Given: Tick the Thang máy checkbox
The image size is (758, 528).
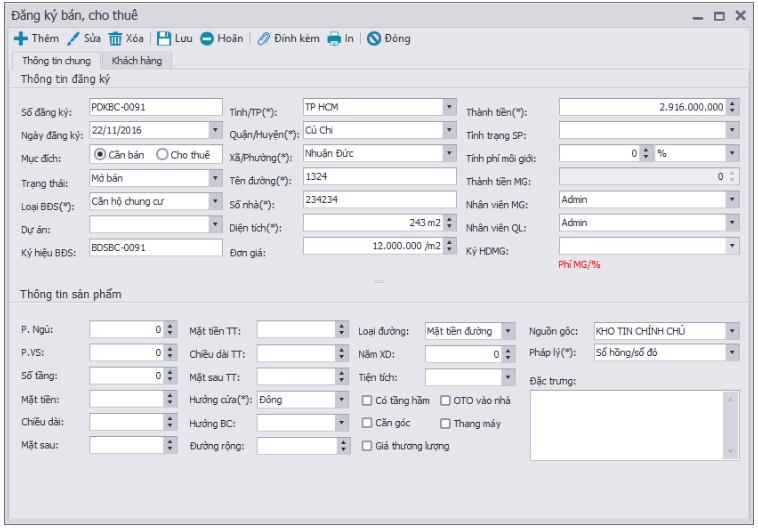Looking at the screenshot, I should click(446, 424).
